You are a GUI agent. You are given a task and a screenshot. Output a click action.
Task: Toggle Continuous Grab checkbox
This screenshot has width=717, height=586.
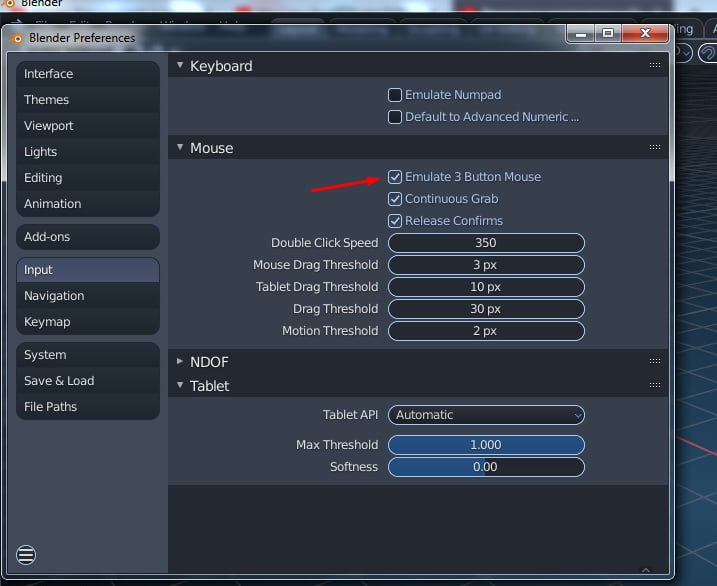[395, 199]
